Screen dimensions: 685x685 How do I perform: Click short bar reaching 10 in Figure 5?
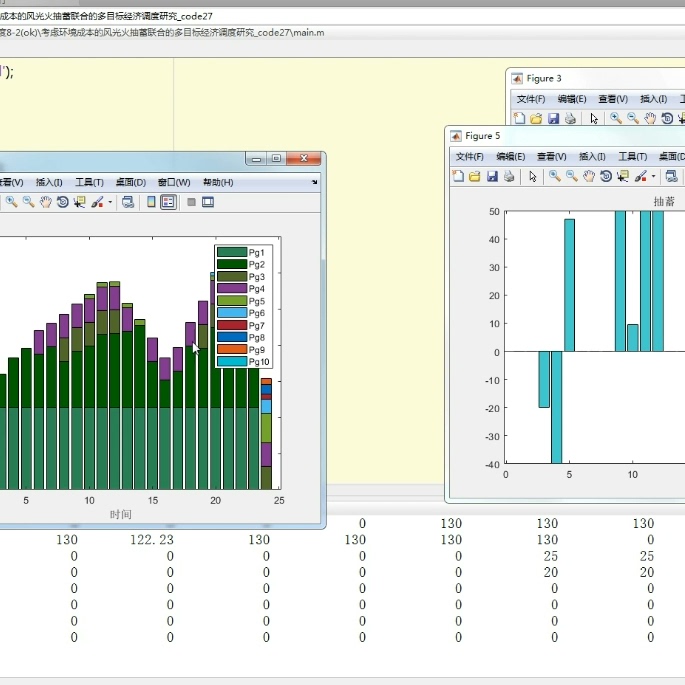pos(633,338)
